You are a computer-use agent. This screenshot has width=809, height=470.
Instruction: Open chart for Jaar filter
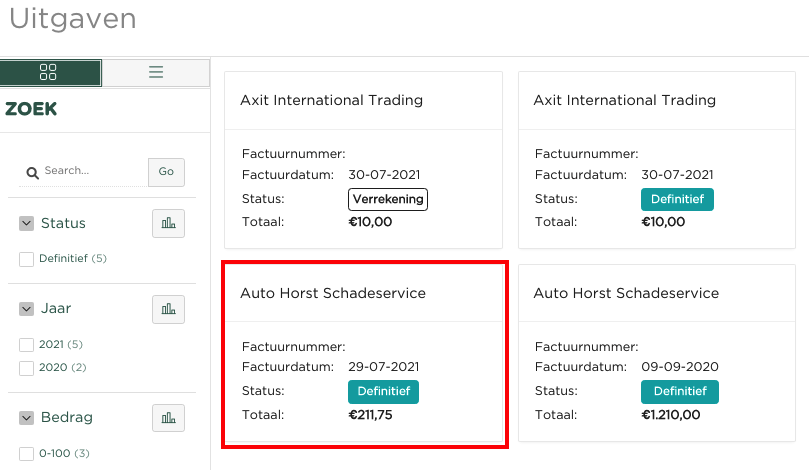click(168, 309)
